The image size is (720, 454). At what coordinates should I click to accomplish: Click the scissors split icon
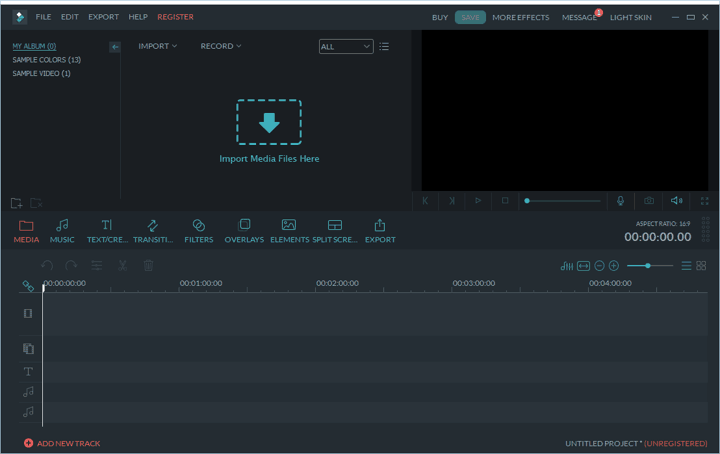pyautogui.click(x=122, y=265)
